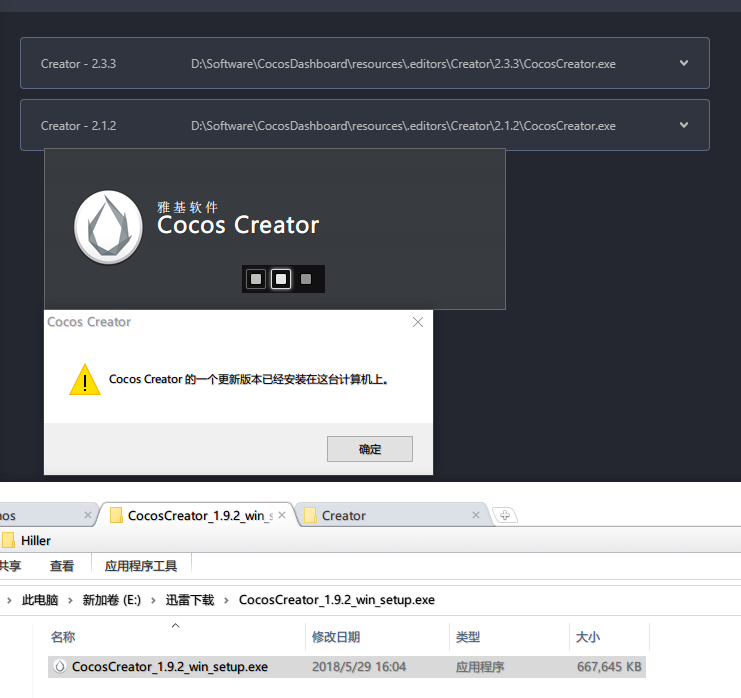Expand the chevron after 新加卷 (E:) breadcrumb

(153, 600)
